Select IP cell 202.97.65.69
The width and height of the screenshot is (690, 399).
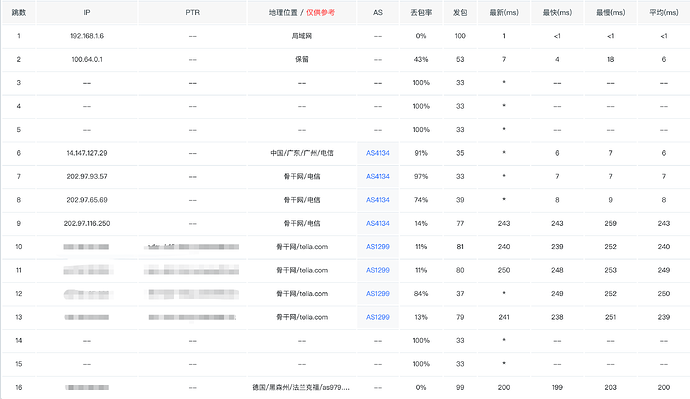click(87, 200)
